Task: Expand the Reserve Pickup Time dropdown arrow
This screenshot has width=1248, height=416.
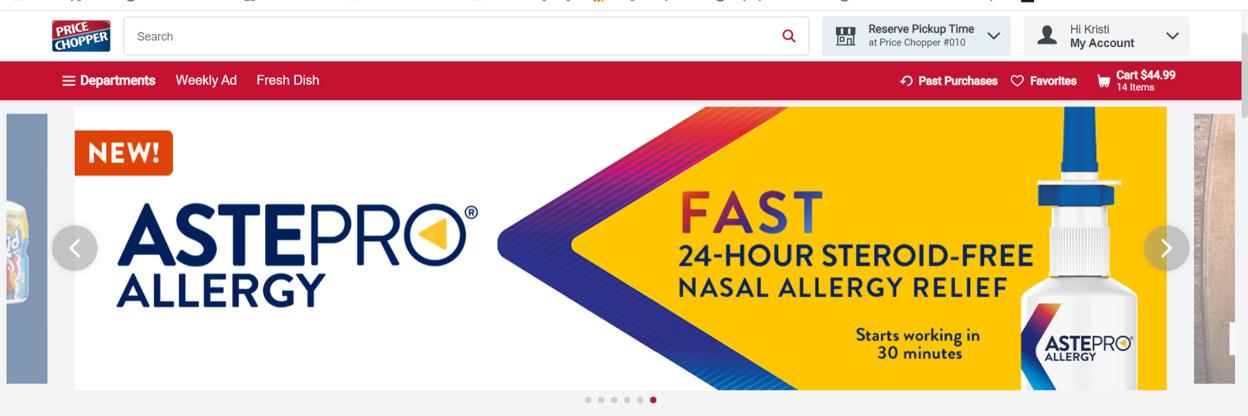Action: (x=993, y=36)
